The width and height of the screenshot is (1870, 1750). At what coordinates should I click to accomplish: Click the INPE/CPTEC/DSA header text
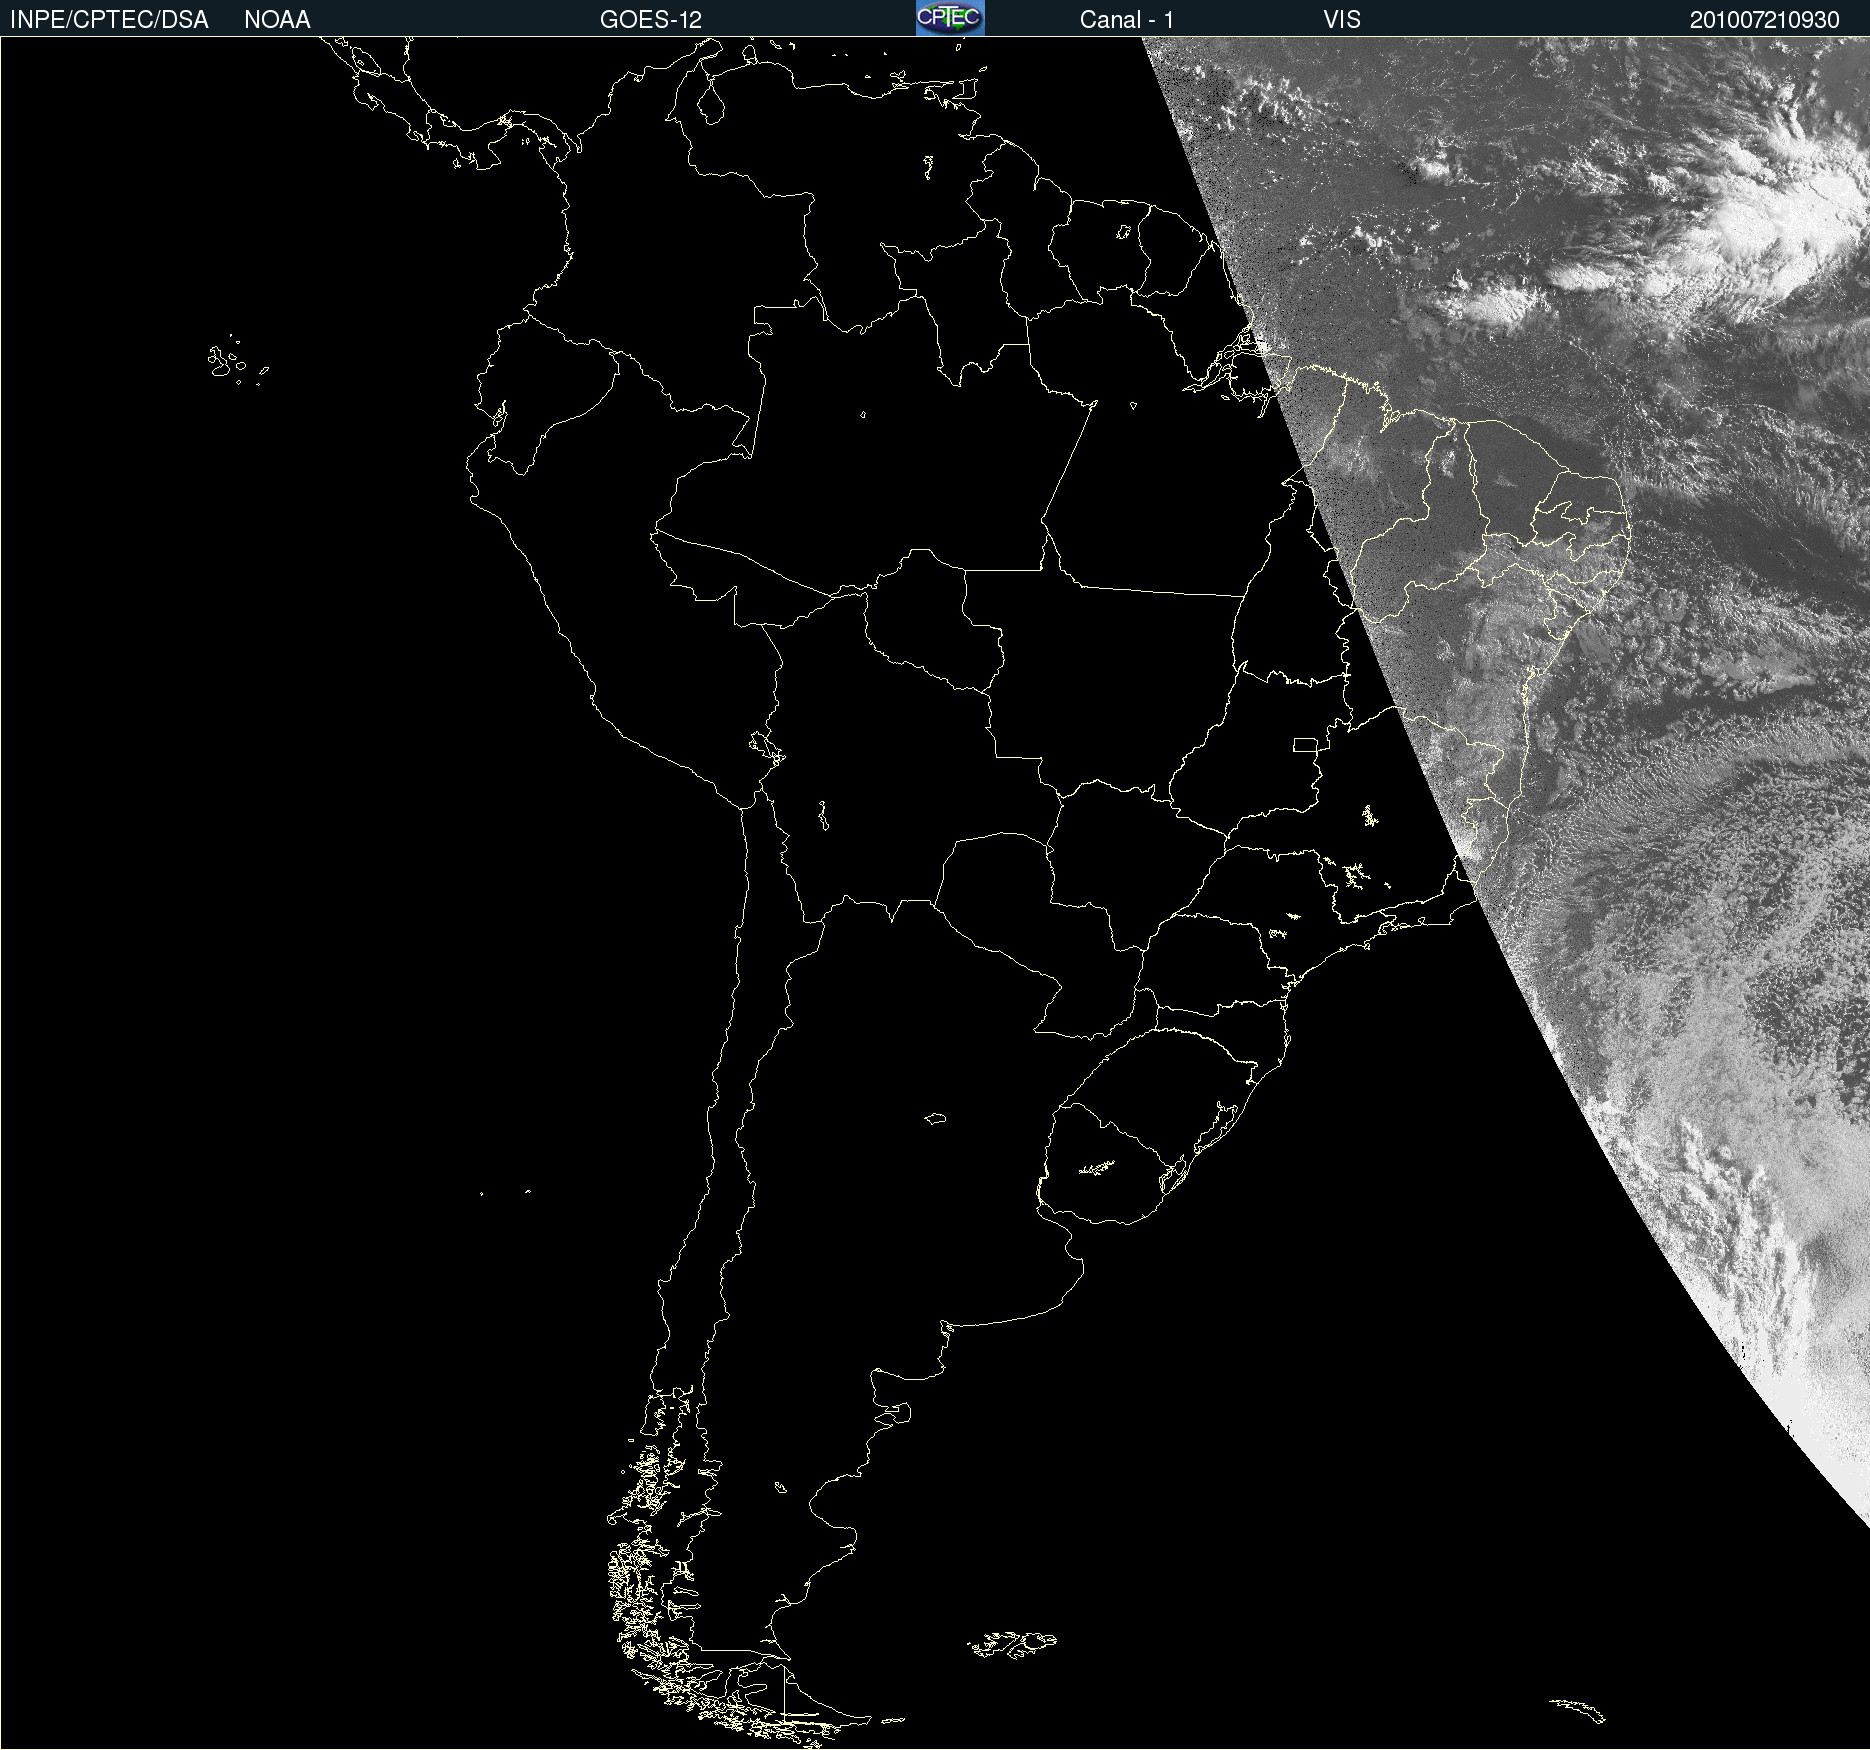click(x=109, y=20)
